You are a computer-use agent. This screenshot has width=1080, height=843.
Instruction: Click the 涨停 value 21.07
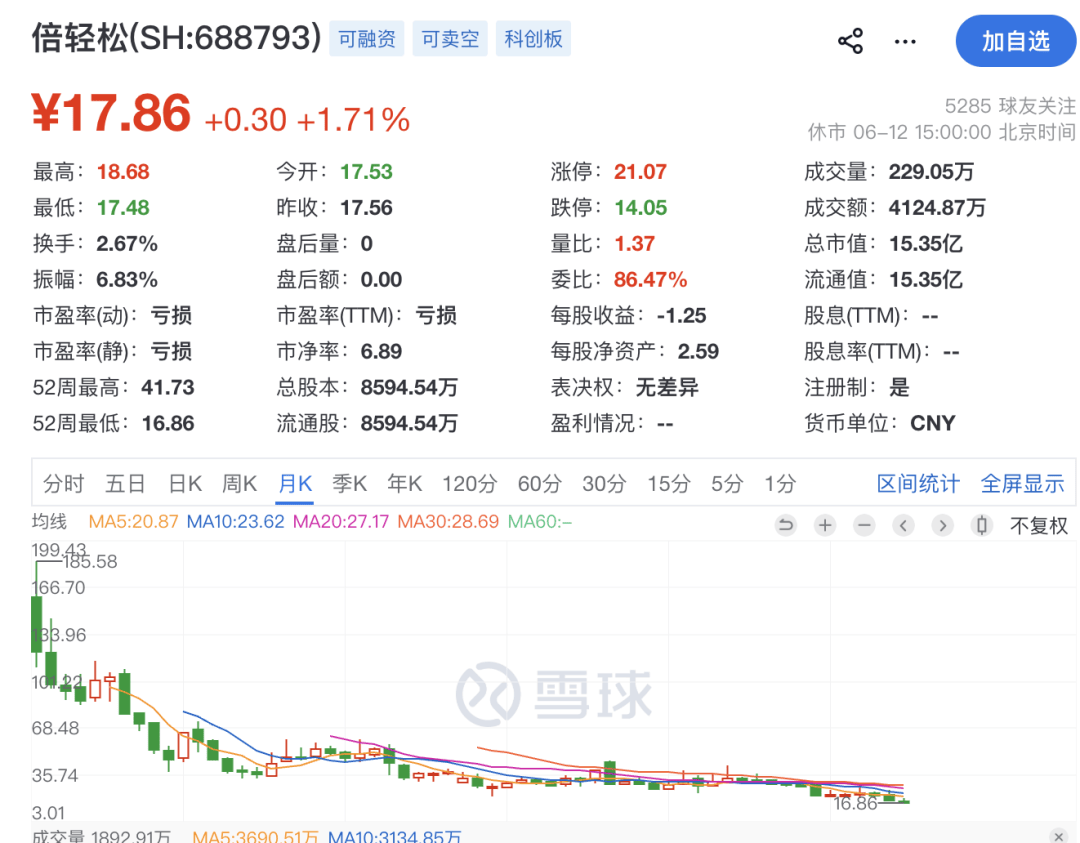pos(641,171)
